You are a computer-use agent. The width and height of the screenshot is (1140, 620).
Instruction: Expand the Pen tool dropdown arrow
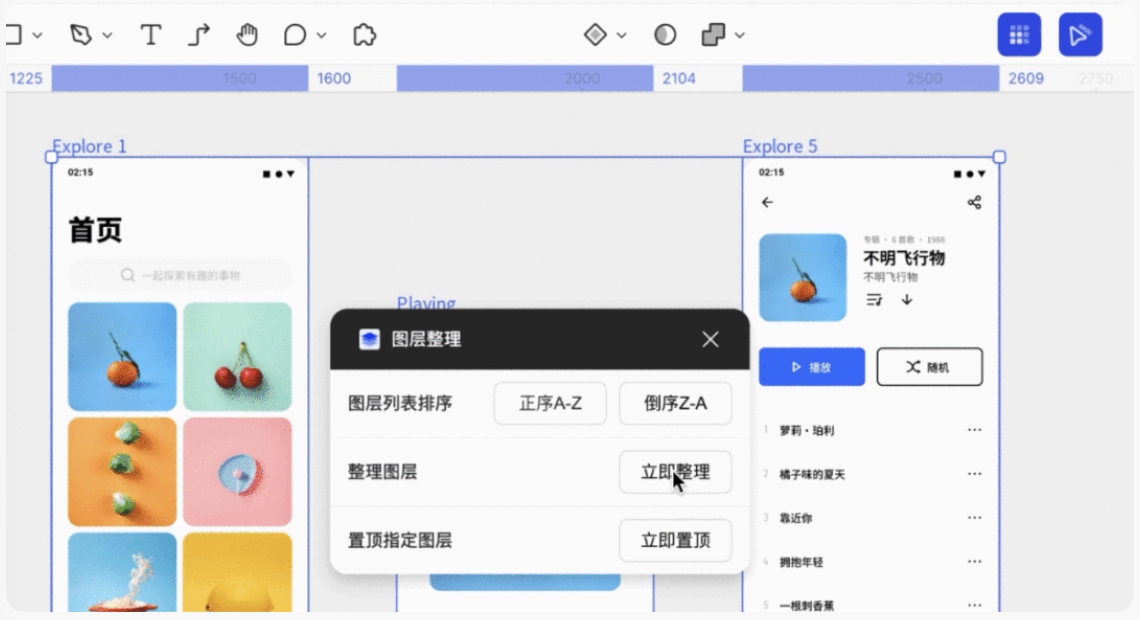point(107,36)
